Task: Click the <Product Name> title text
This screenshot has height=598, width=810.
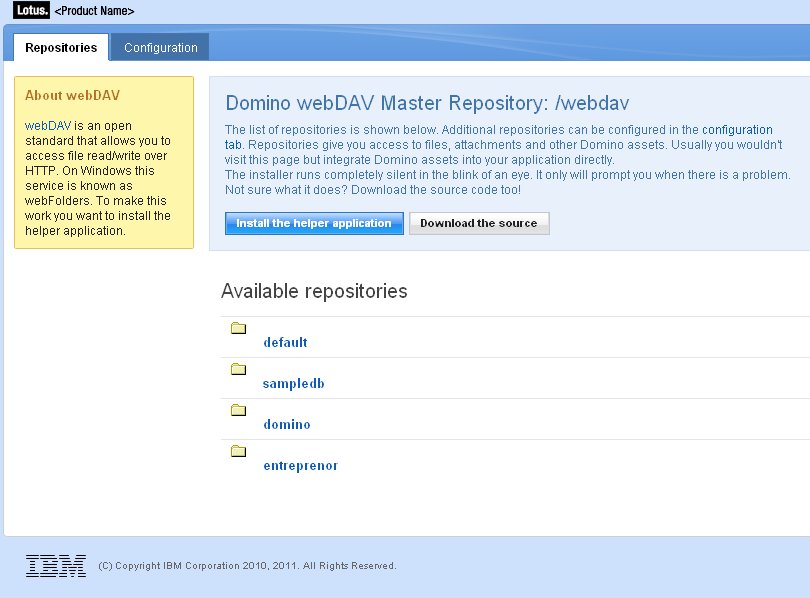Action: 94,11
